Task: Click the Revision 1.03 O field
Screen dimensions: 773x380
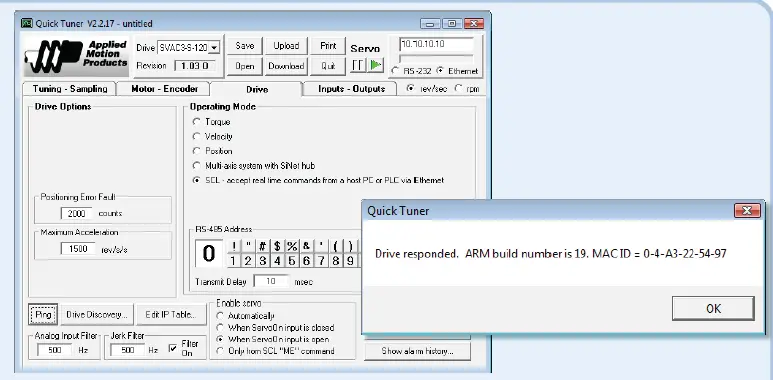Action: [x=195, y=66]
